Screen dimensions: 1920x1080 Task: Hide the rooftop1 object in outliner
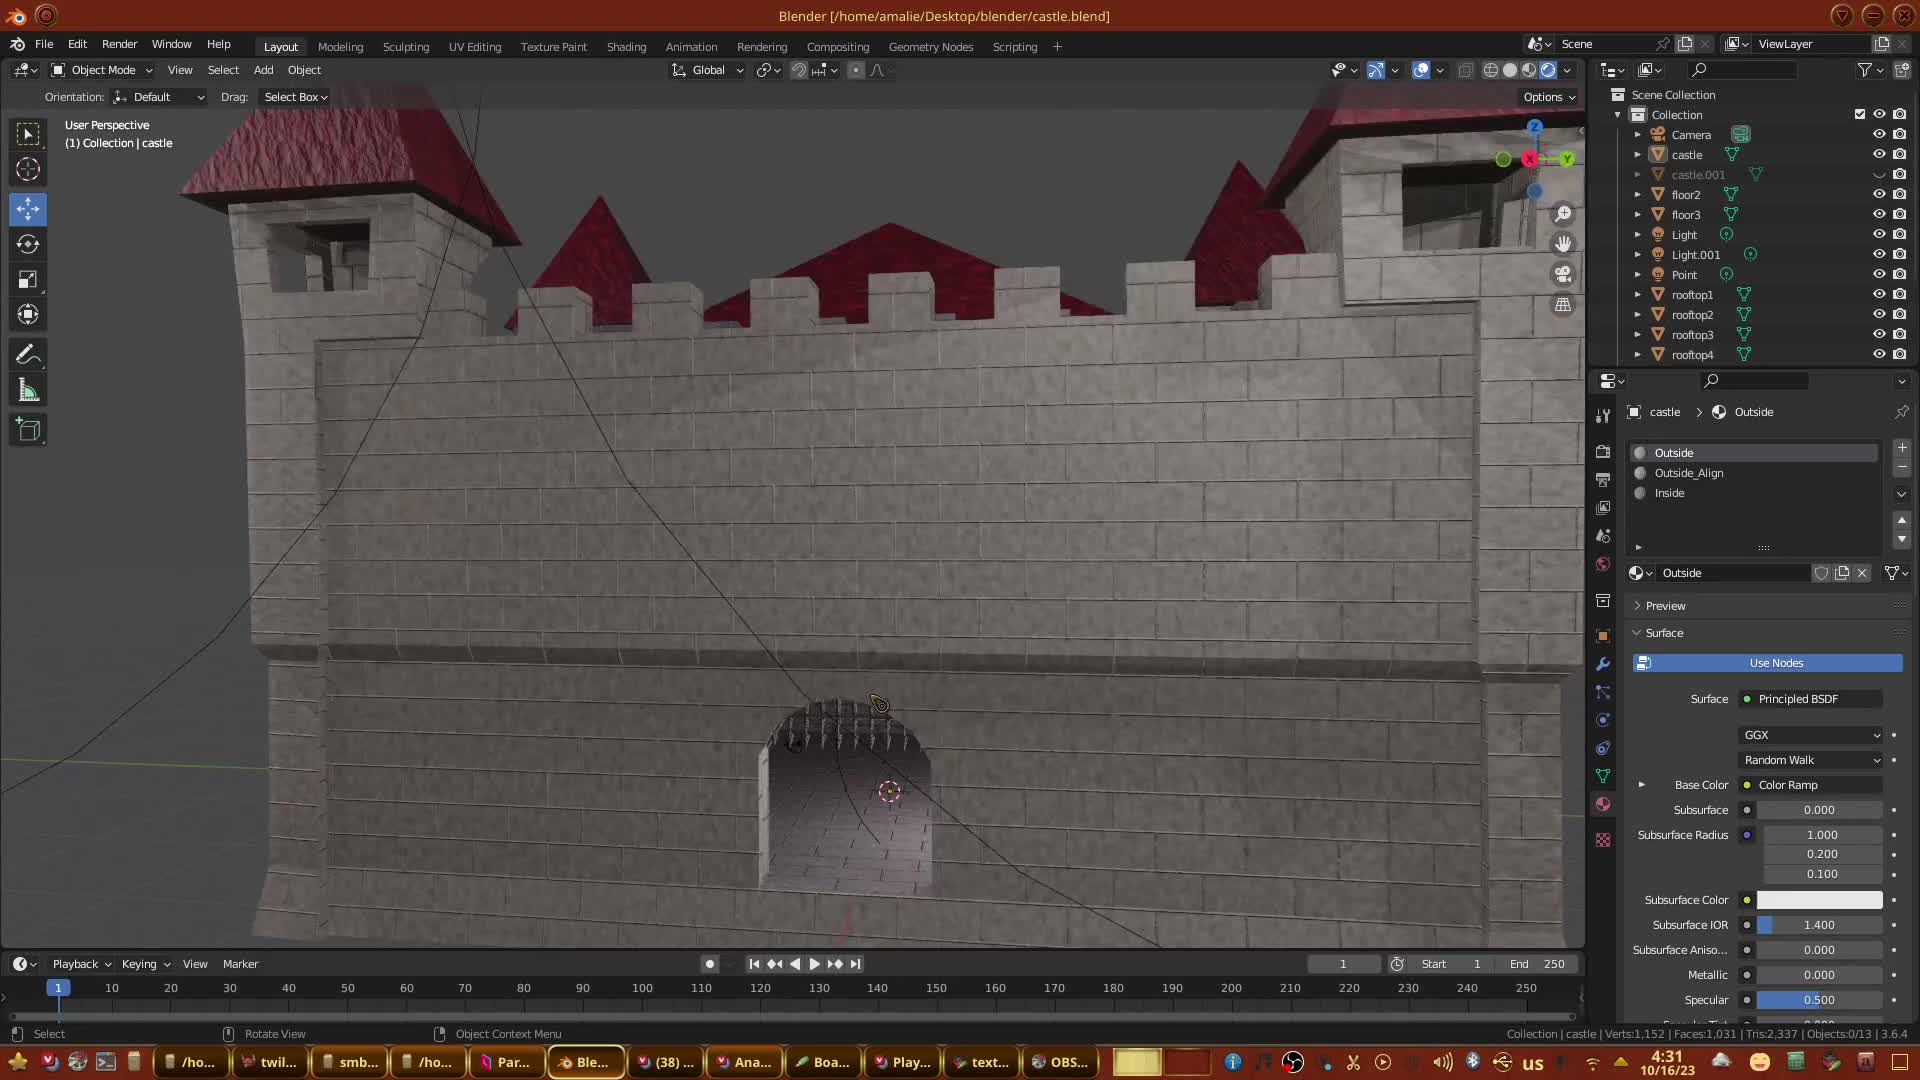(1879, 295)
